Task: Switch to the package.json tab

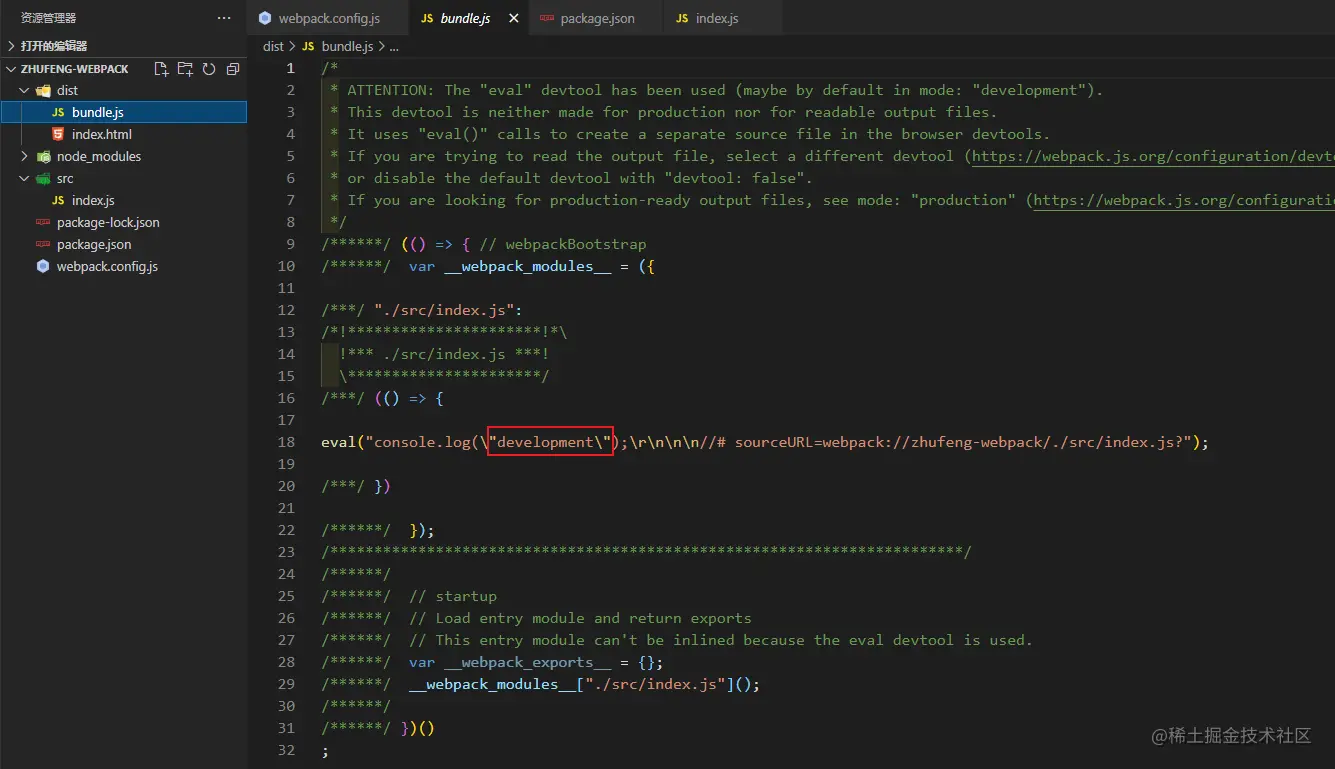Action: 597,19
